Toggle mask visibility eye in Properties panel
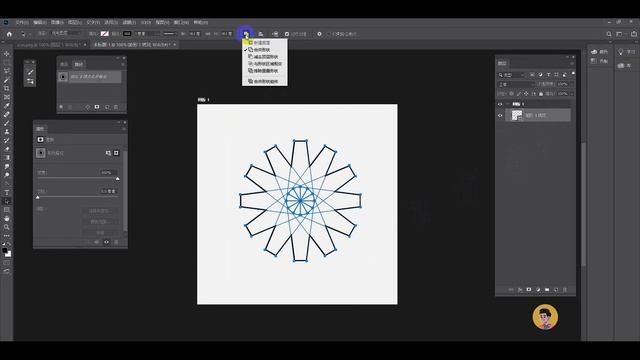Screen dimensions: 640x360 106,242
